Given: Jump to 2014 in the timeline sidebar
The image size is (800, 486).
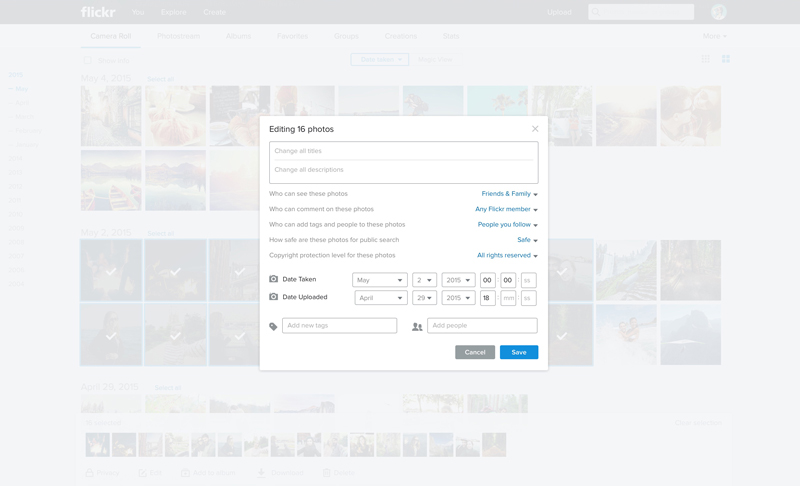Looking at the screenshot, I should 15,159.
